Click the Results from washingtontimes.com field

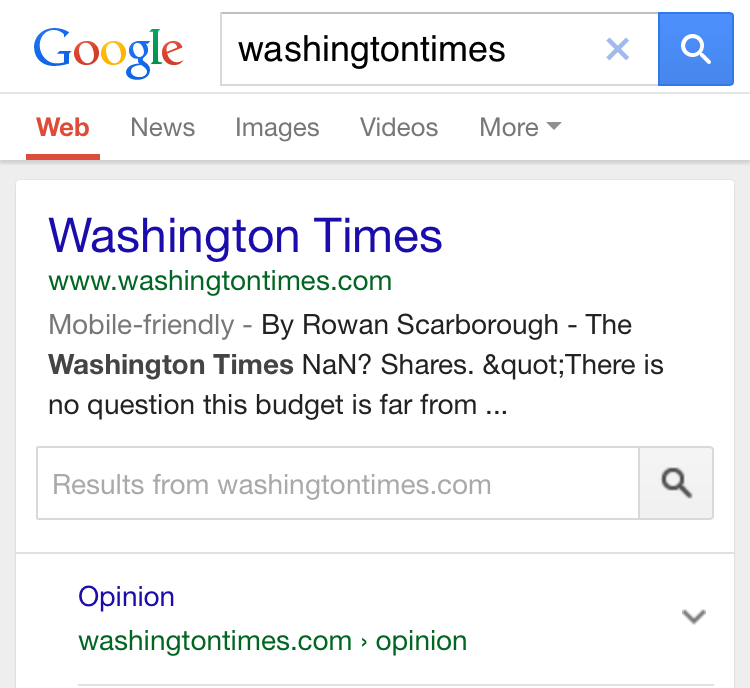pyautogui.click(x=338, y=485)
